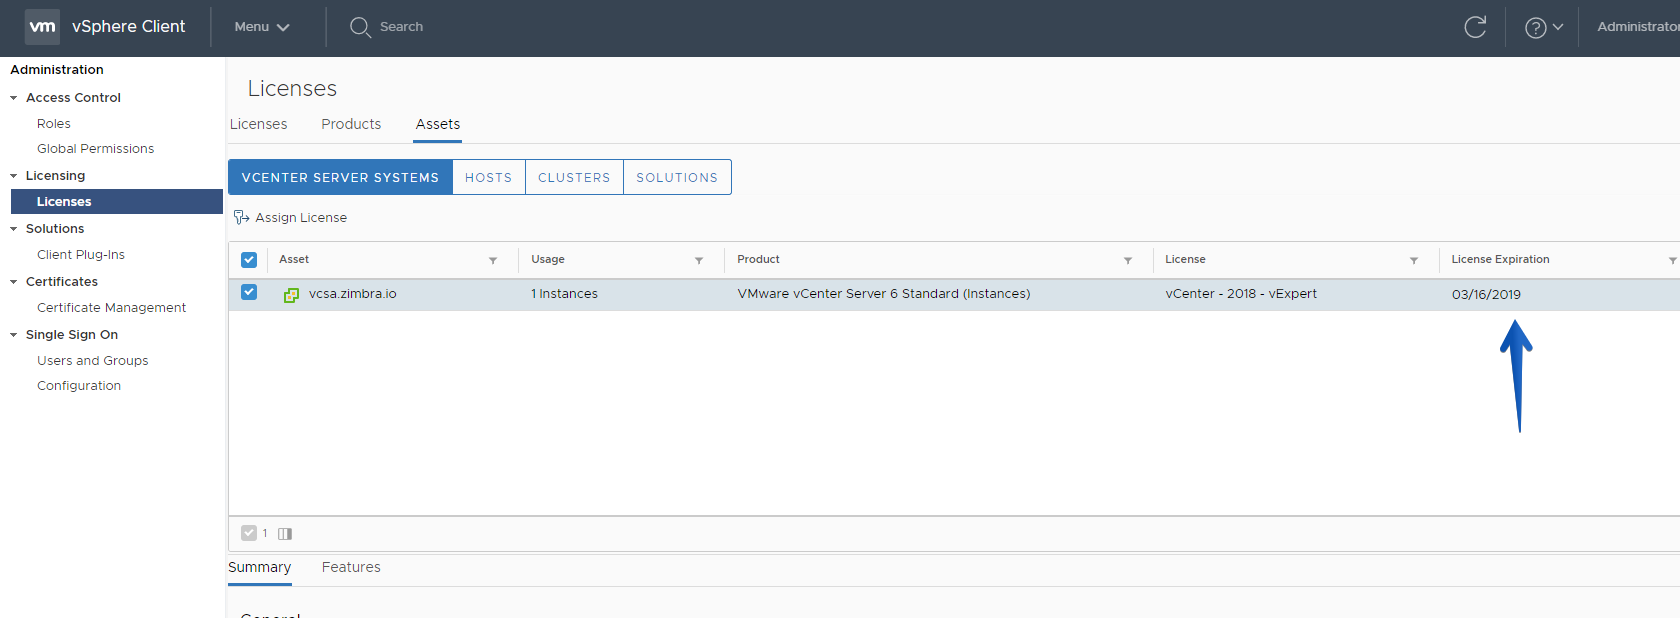Sort by the Asset column header
This screenshot has width=1680, height=618.
click(x=294, y=260)
